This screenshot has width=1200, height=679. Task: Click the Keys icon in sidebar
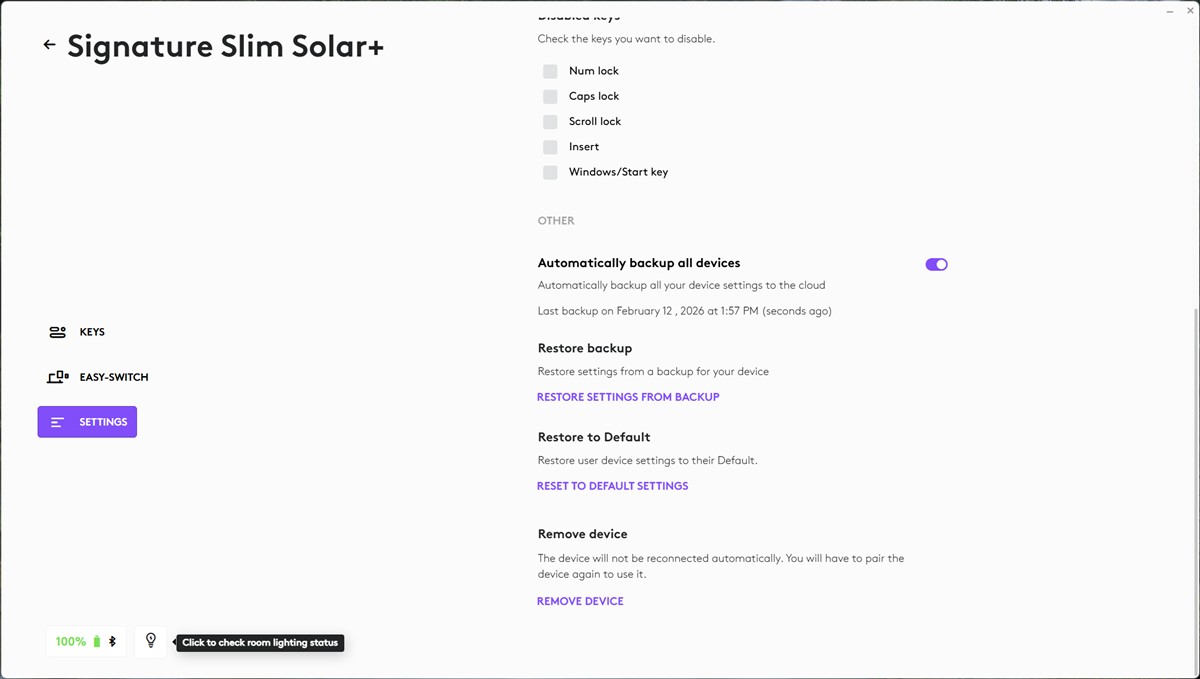(57, 332)
